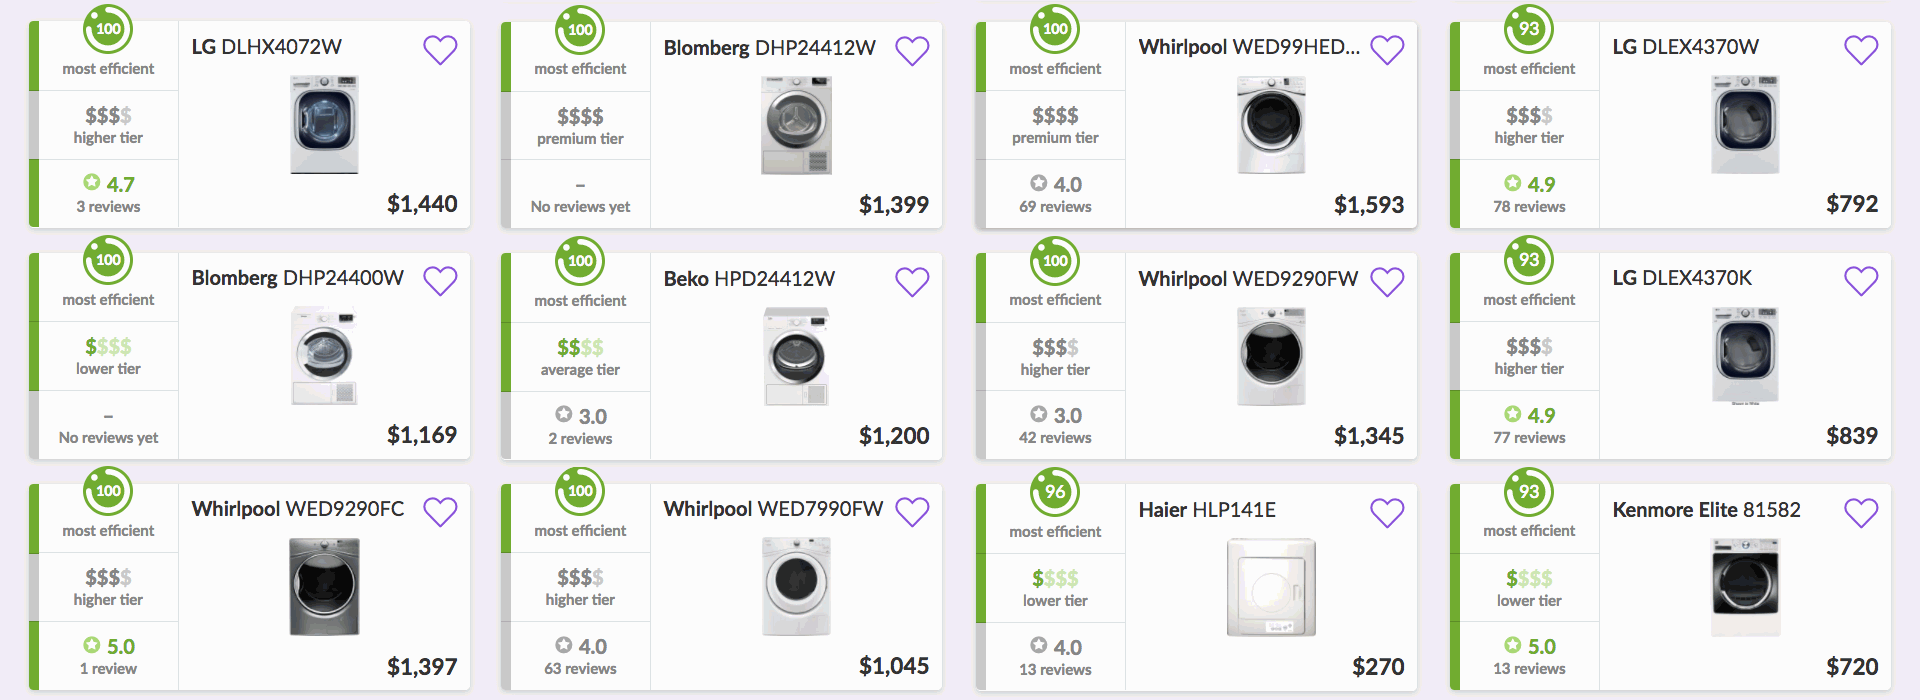View the 78 reviews for LG DLEX4370W
Image resolution: width=1920 pixels, height=700 pixels.
tap(1529, 207)
